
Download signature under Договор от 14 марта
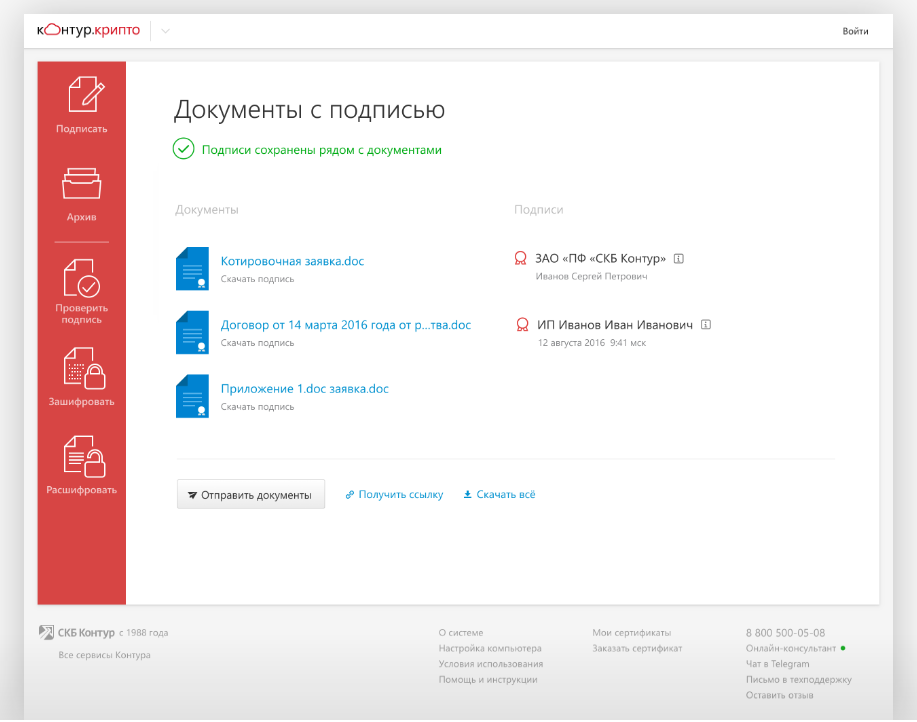257,343
